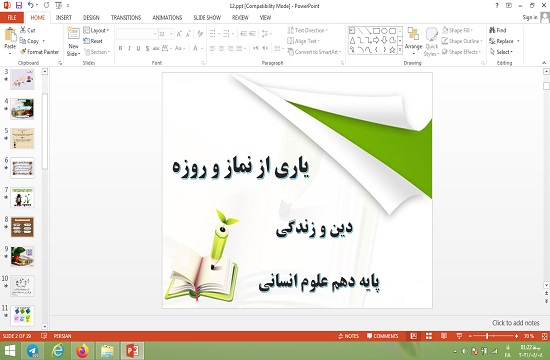Expand the Align Text dropdown
Screen dimensions: 550x360
pyautogui.click(x=303, y=41)
